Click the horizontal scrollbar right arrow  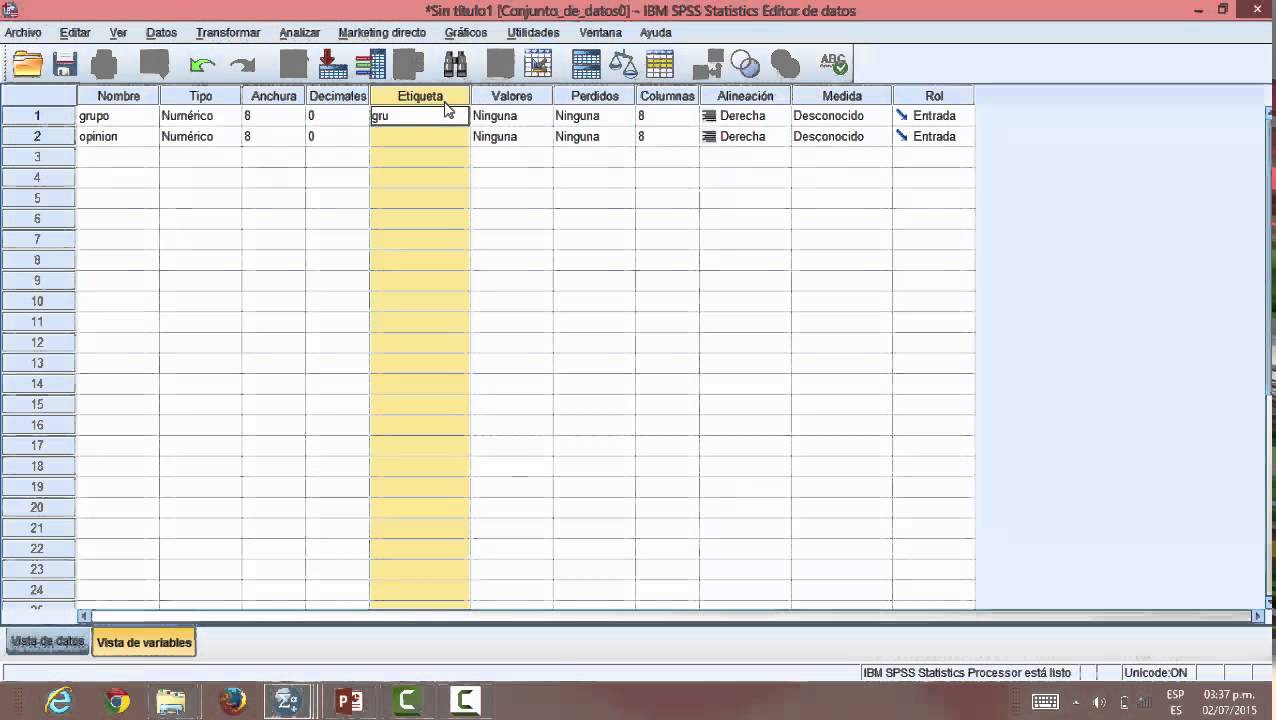1258,616
